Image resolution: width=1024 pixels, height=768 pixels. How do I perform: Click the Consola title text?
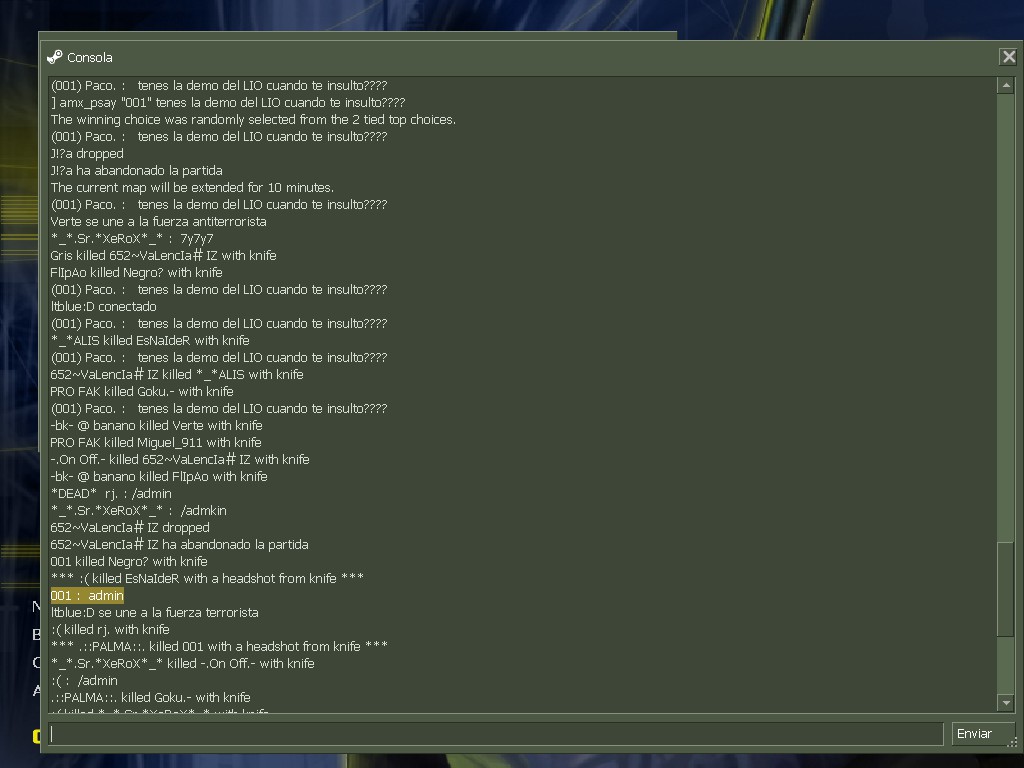pyautogui.click(x=89, y=57)
